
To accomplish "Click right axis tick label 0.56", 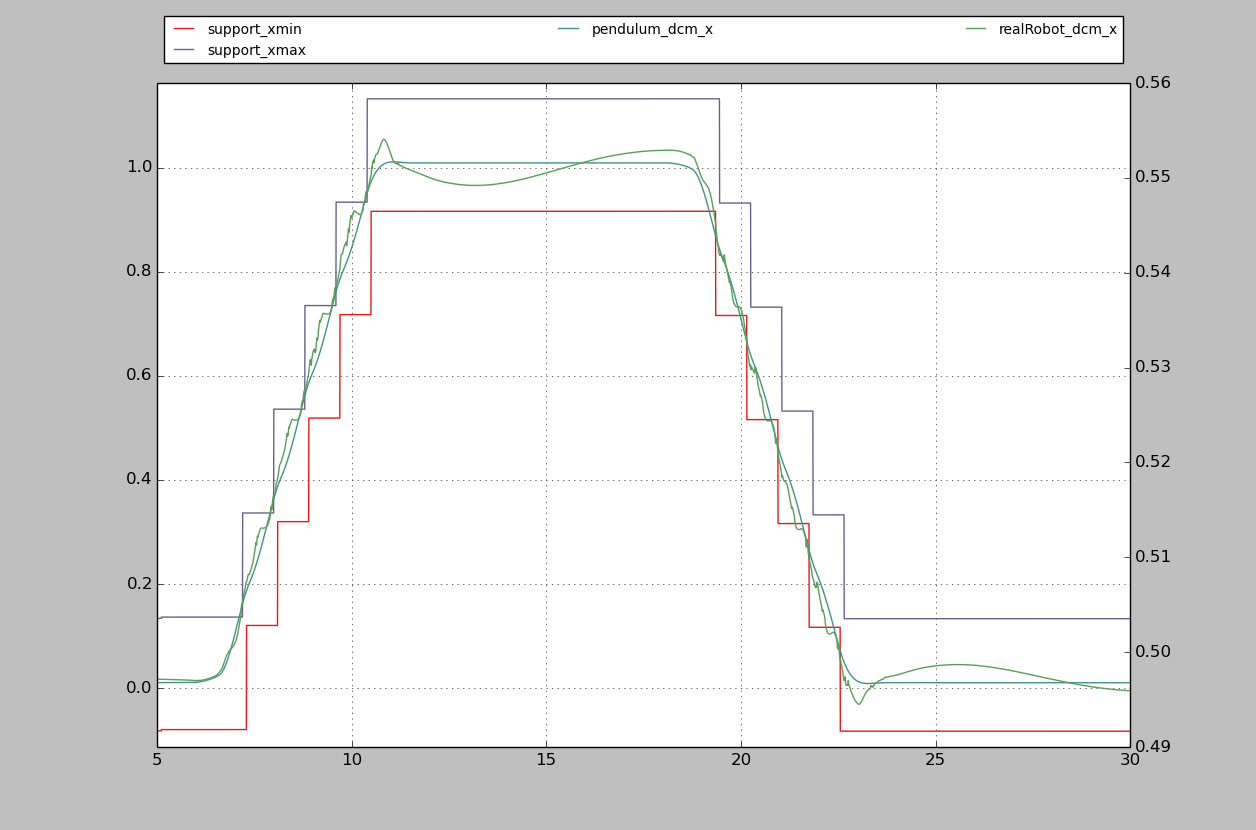I will [1152, 82].
